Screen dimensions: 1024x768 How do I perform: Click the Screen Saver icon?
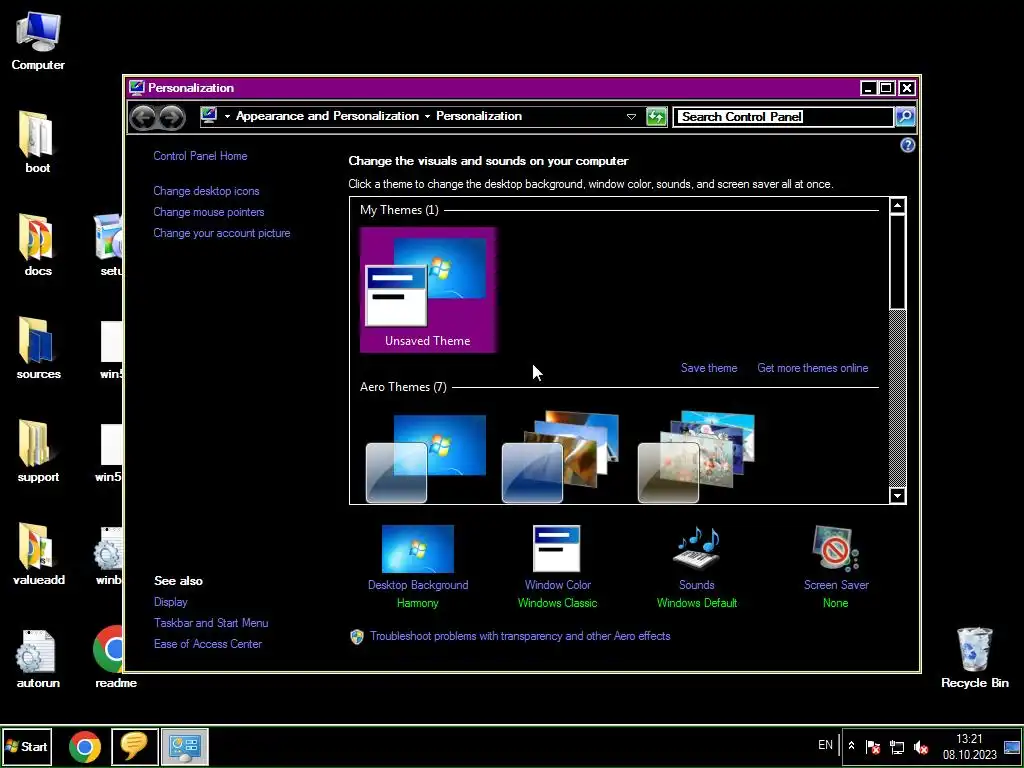pyautogui.click(x=835, y=549)
